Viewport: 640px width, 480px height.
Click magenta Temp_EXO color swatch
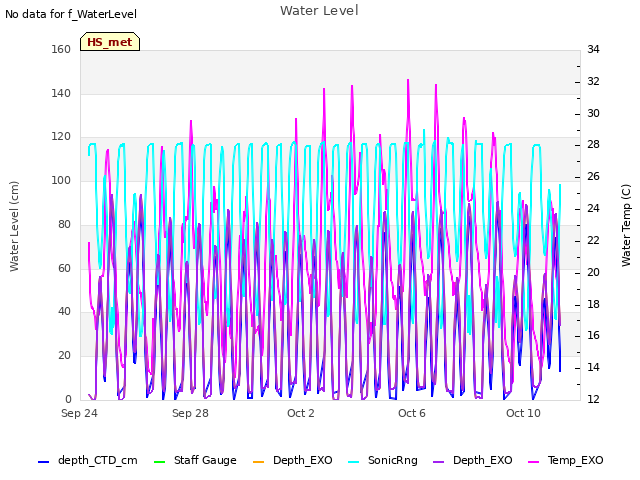coord(533,462)
